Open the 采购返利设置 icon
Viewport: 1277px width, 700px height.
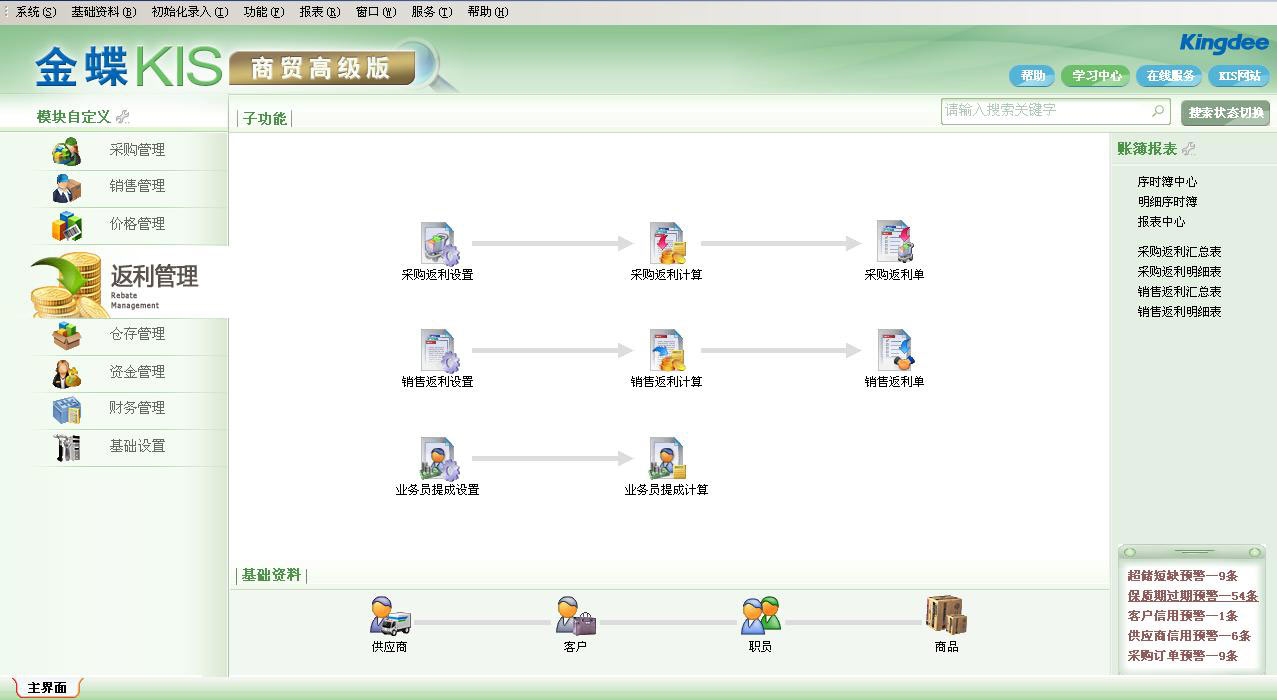tap(438, 243)
